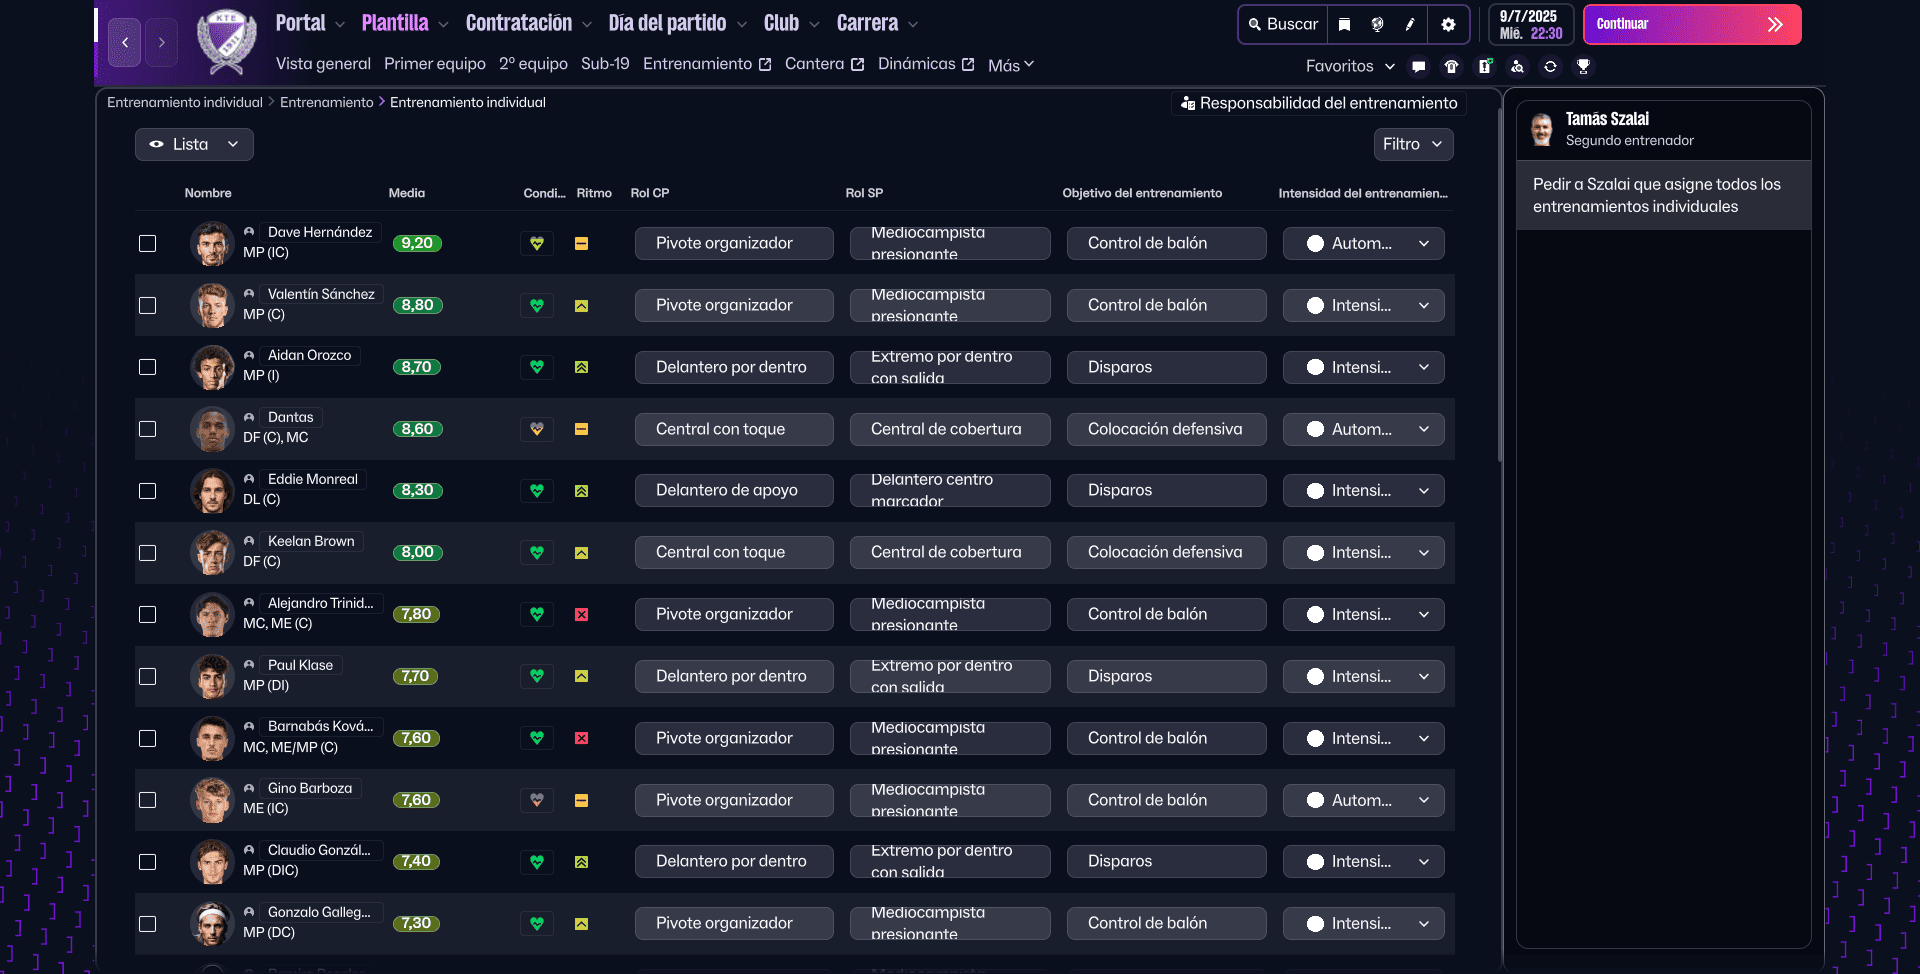Go back with the left arrow
This screenshot has width=1920, height=974.
click(125, 43)
